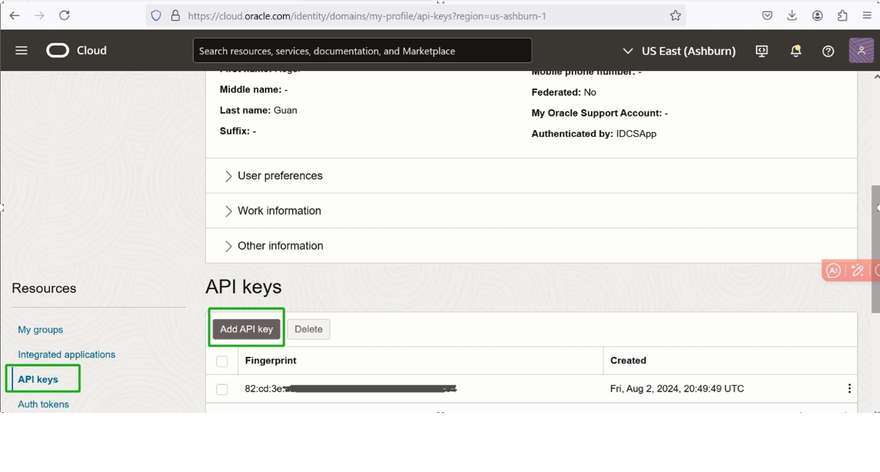Viewport: 880px width, 472px height.
Task: Open the help question mark icon
Action: point(828,51)
